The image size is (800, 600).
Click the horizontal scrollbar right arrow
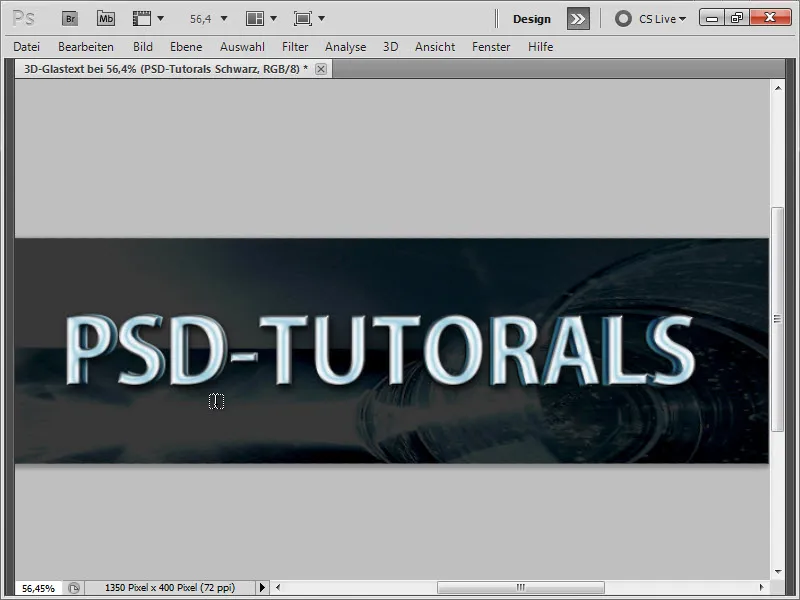pyautogui.click(x=761, y=588)
